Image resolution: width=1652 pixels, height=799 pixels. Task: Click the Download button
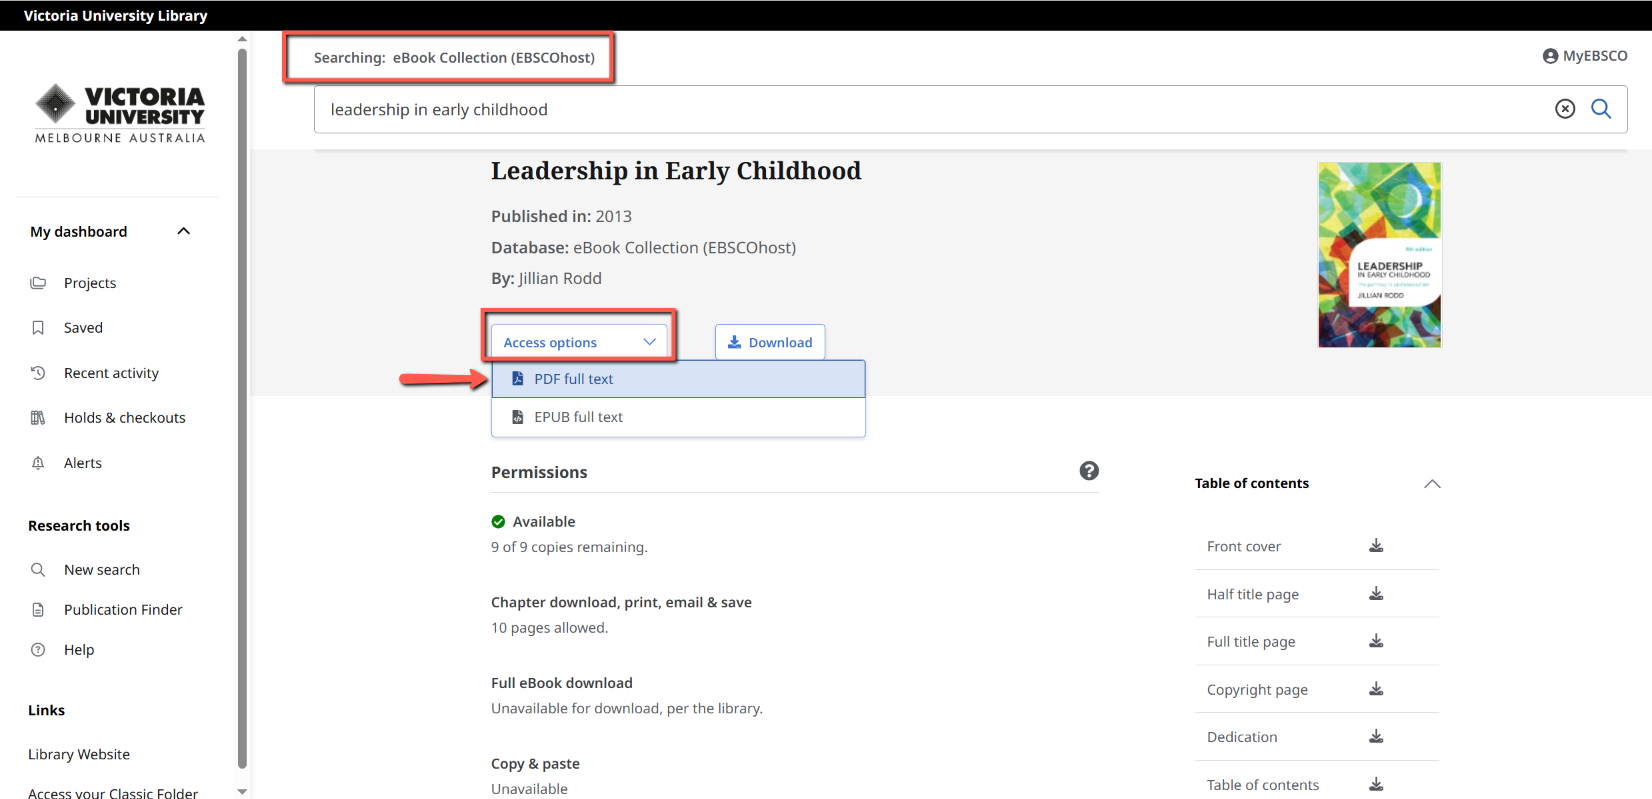point(770,342)
